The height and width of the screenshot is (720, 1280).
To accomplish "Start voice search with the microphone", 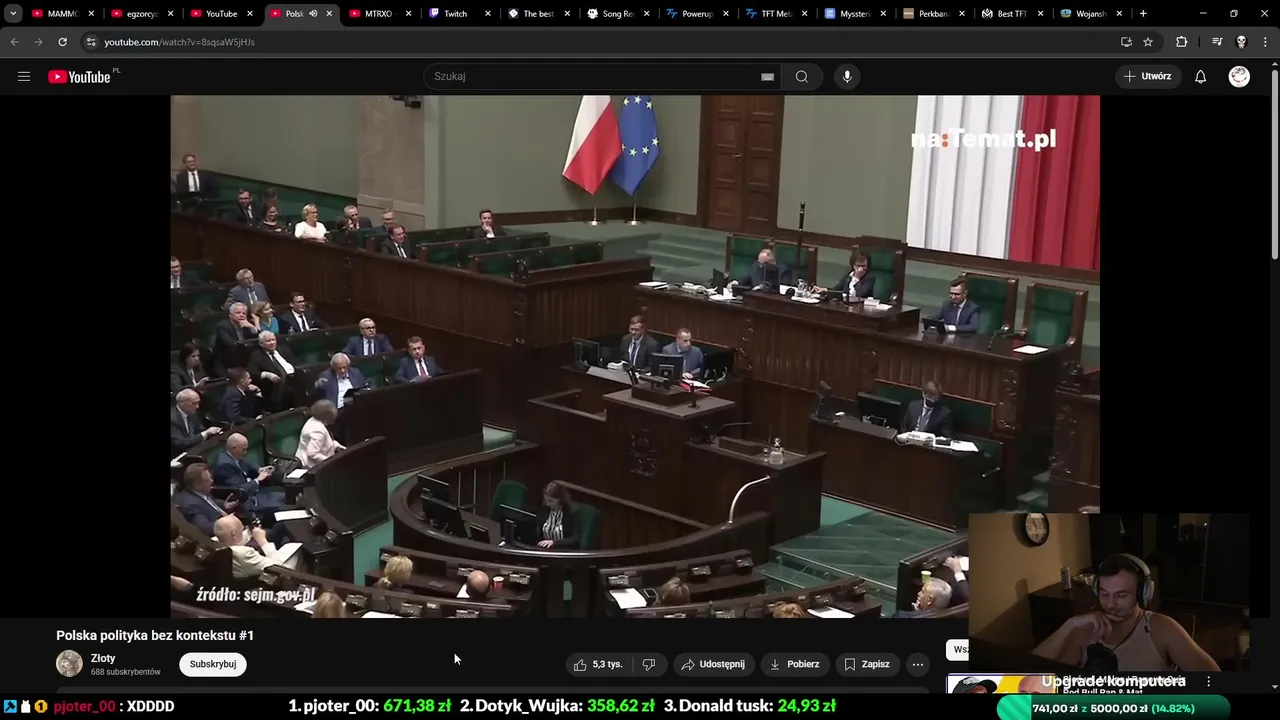I will [x=847, y=77].
